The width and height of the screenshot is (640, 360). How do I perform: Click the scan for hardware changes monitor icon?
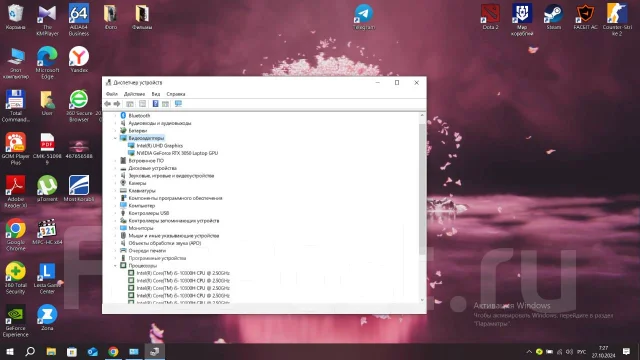(x=178, y=104)
